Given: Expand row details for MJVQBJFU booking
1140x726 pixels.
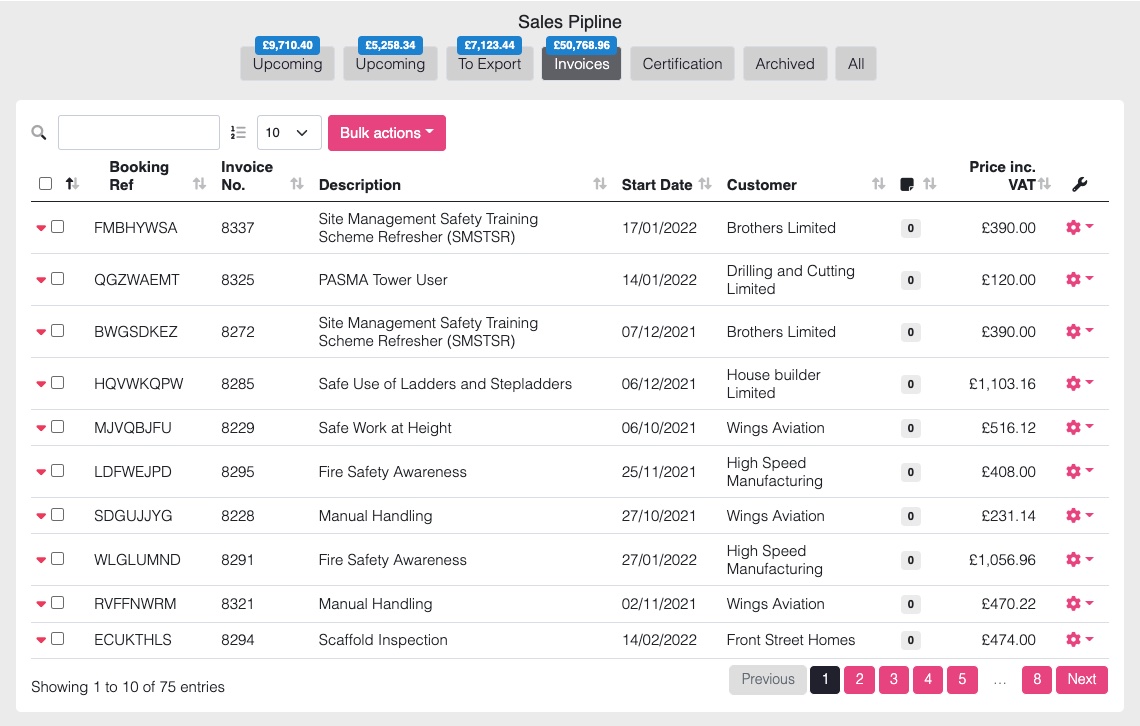Looking at the screenshot, I should click(x=41, y=428).
